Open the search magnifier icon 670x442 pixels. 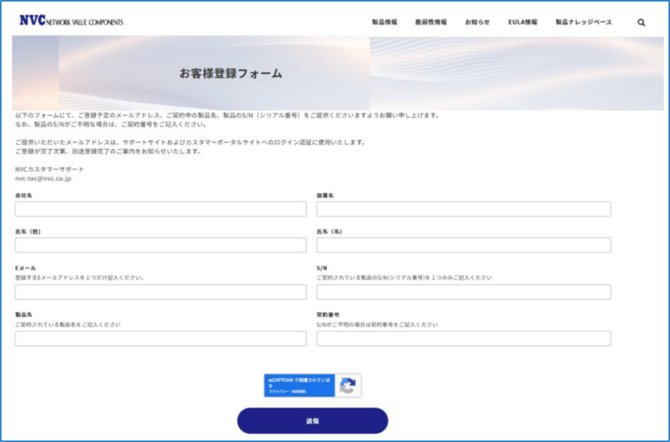(x=641, y=22)
